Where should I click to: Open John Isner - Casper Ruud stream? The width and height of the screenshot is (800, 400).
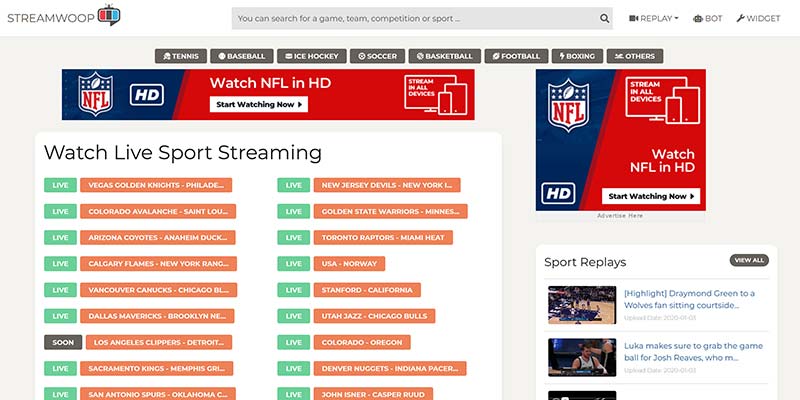click(373, 394)
